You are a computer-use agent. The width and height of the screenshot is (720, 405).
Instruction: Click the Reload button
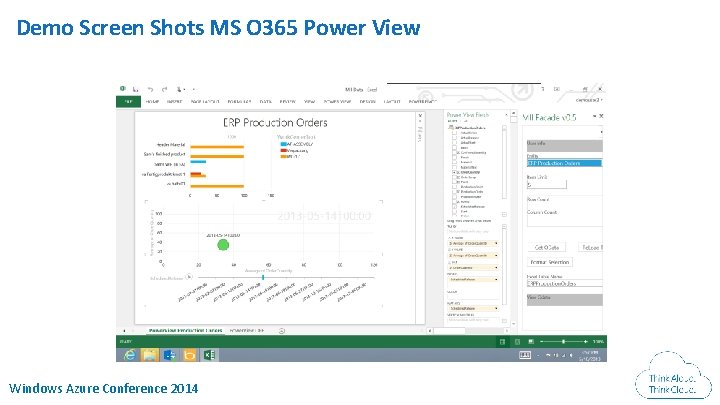point(591,248)
